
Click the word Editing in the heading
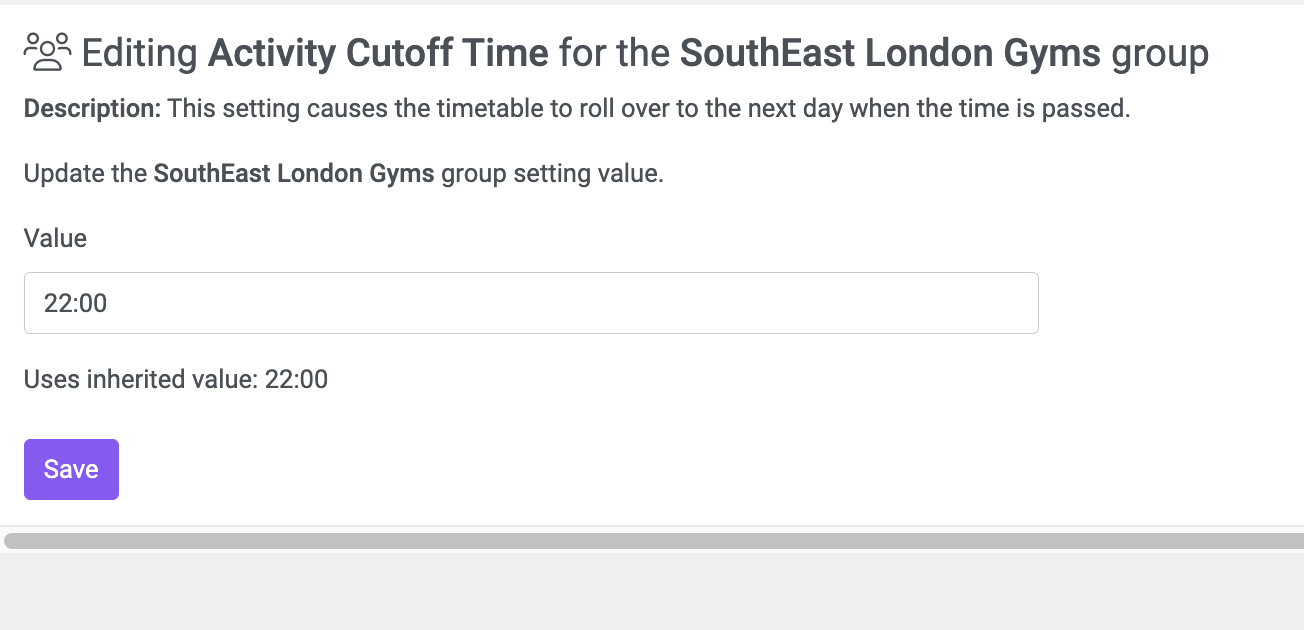click(140, 53)
